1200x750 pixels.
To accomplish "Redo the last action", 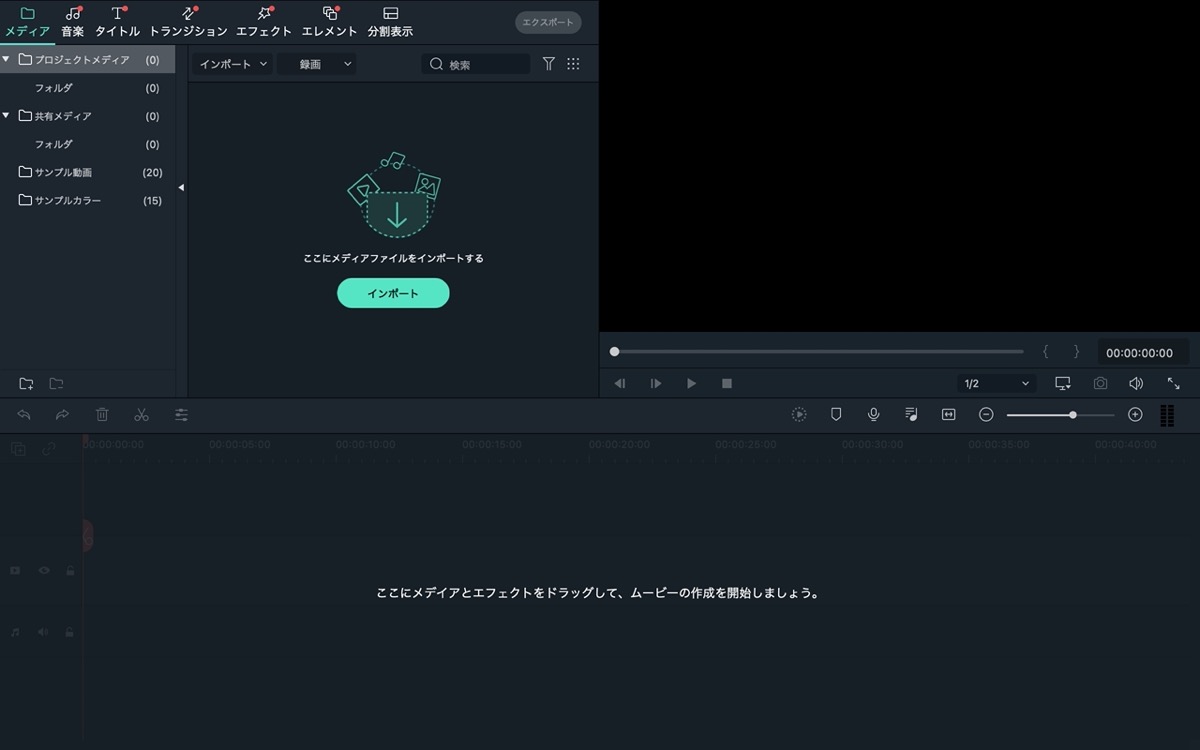I will (x=62, y=414).
